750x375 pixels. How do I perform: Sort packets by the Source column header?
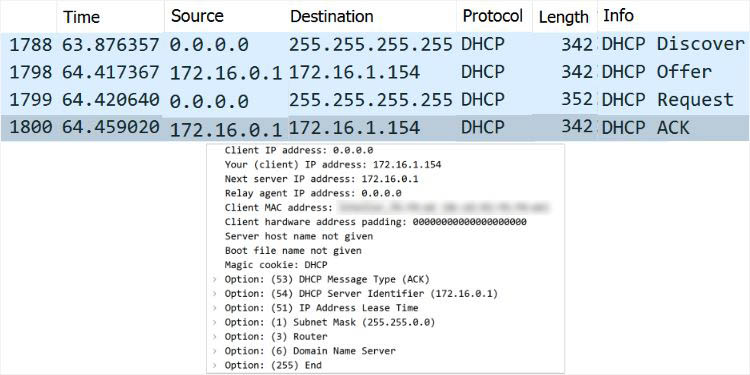pyautogui.click(x=197, y=16)
